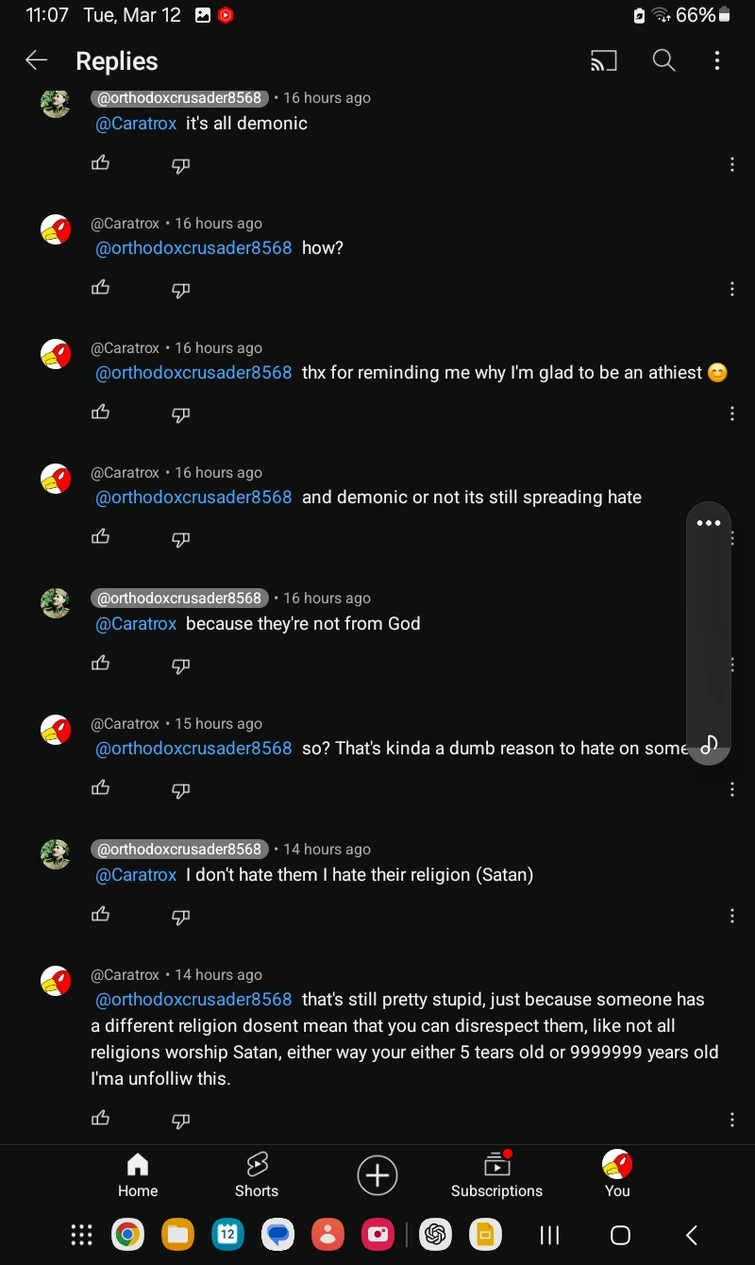Tap the You profile icon
The width and height of the screenshot is (755, 1265).
pos(617,1168)
